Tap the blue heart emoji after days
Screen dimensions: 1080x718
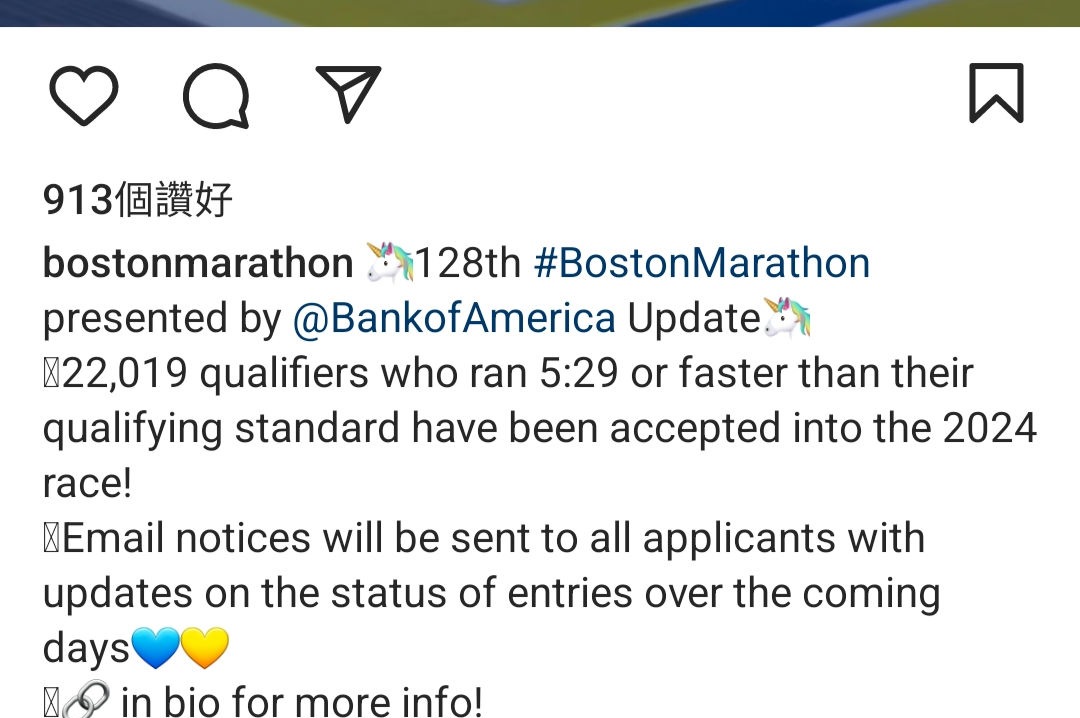tap(155, 648)
